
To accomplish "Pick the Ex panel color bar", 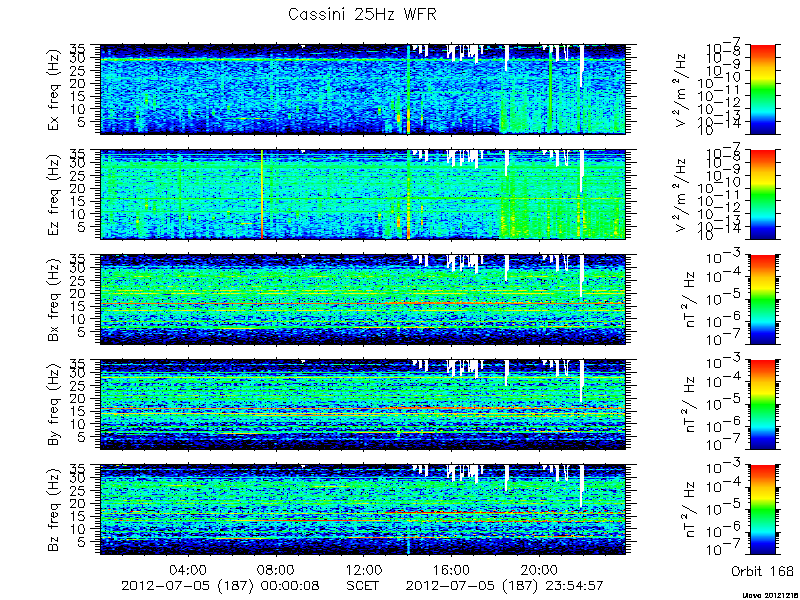I will (x=762, y=89).
